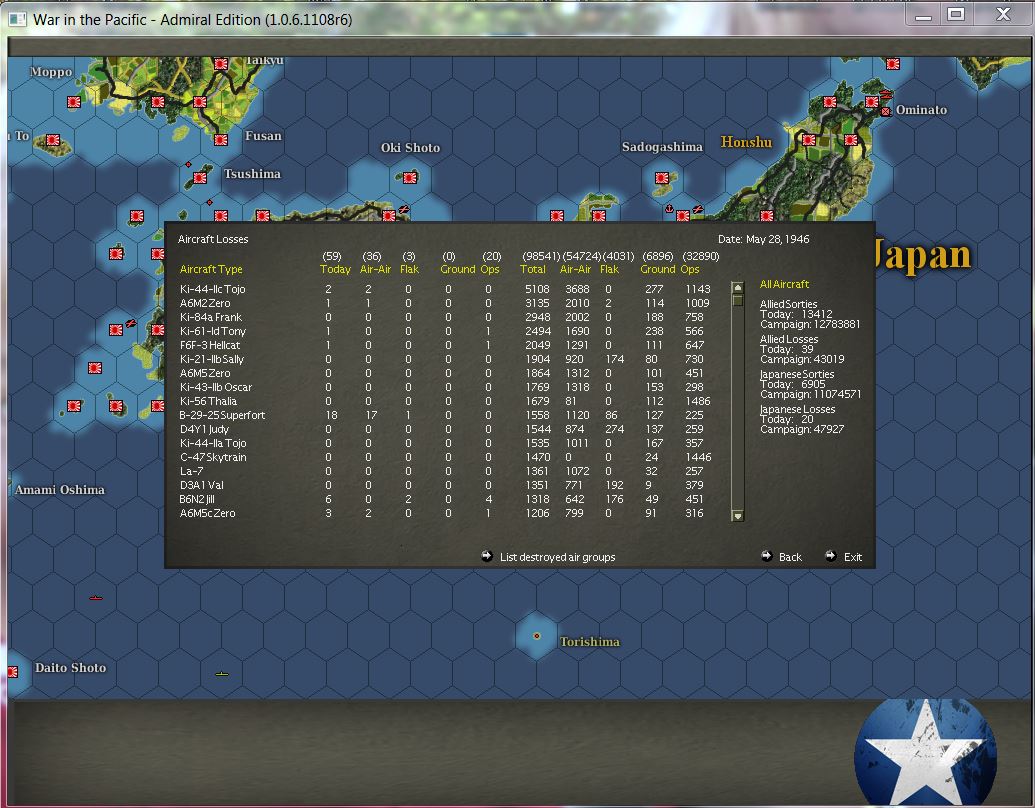The image size is (1035, 808).
Task: Select the B-29-25 Superfort row
Action: (x=446, y=415)
